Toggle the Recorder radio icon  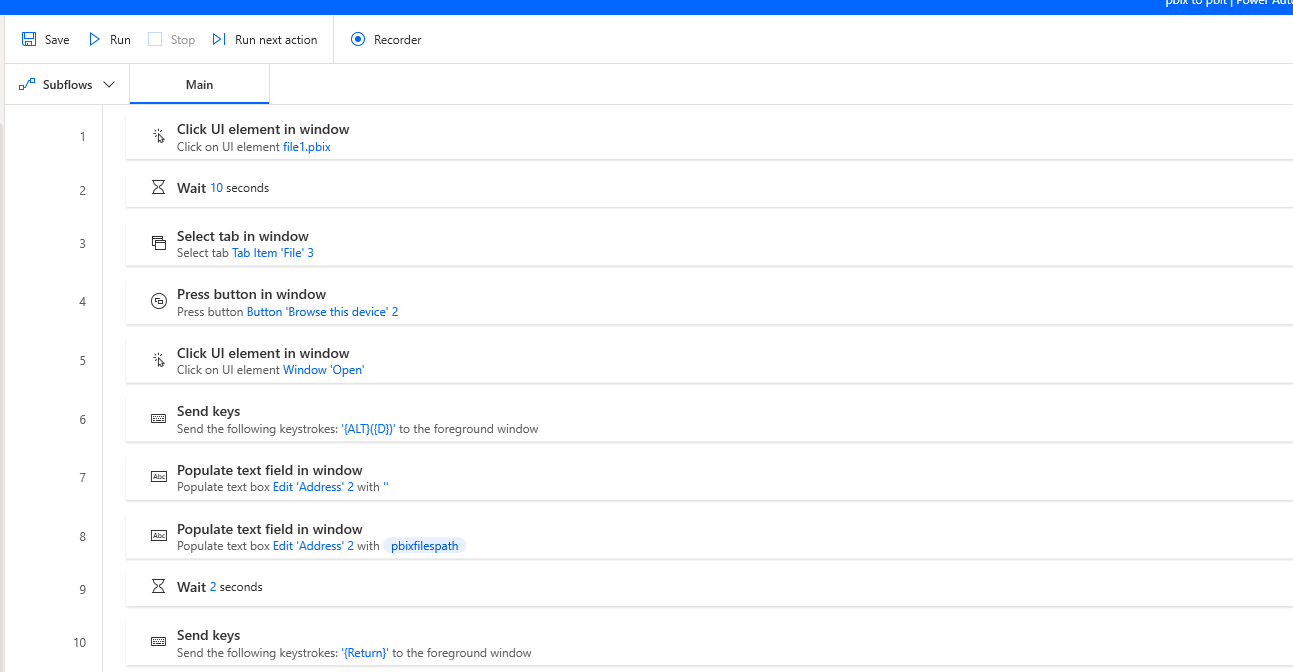(358, 40)
